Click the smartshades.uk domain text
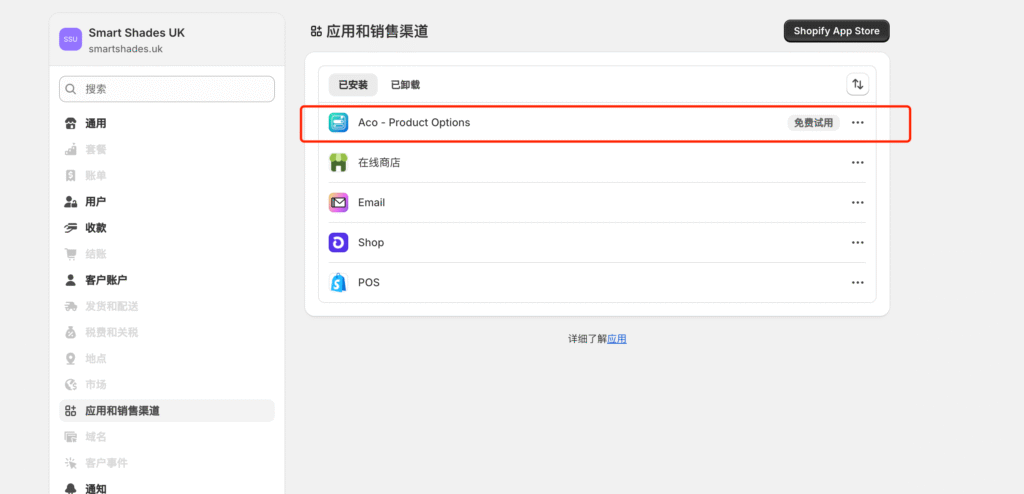Viewport: 1024px width, 494px height. pos(125,49)
